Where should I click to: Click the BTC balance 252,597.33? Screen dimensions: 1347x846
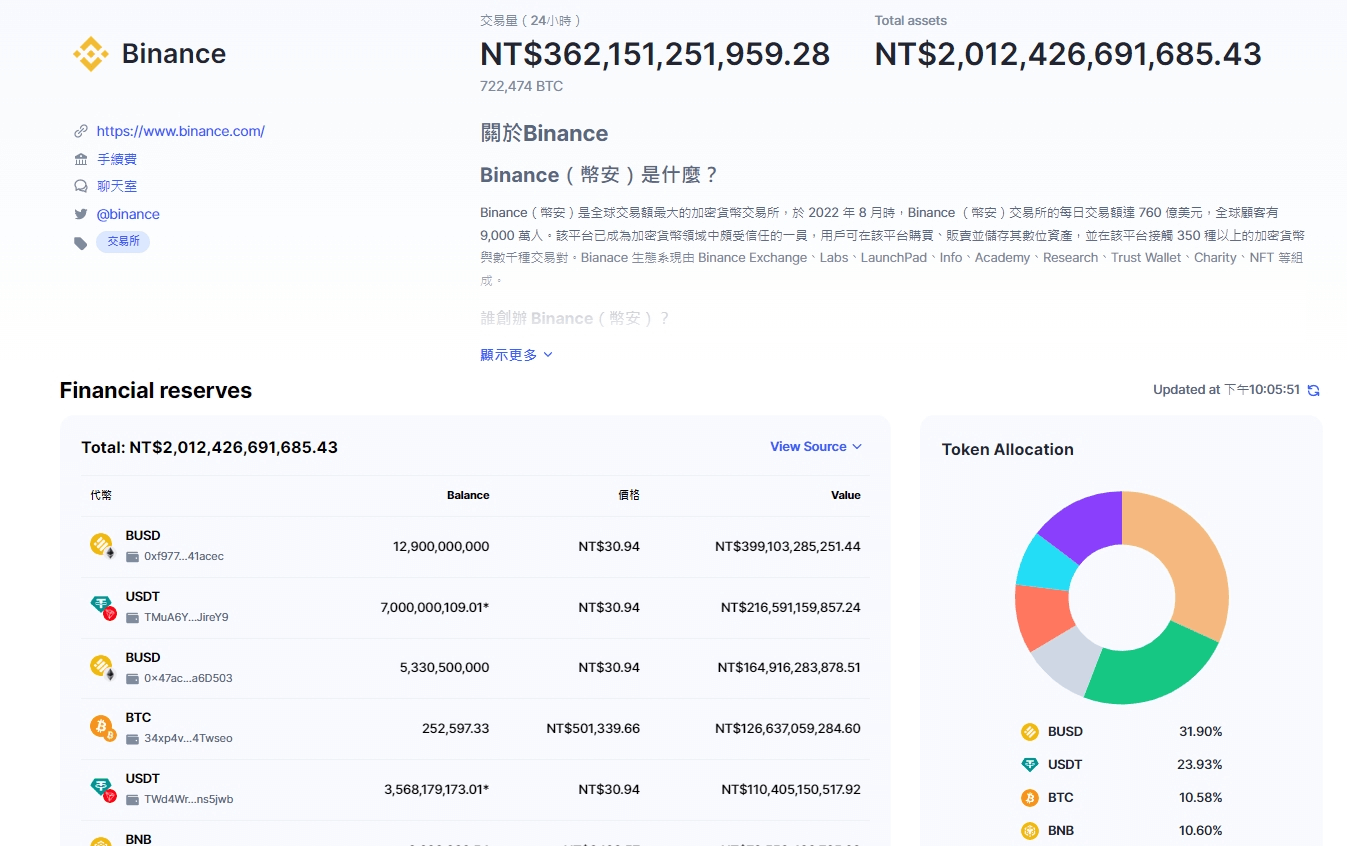tap(456, 728)
